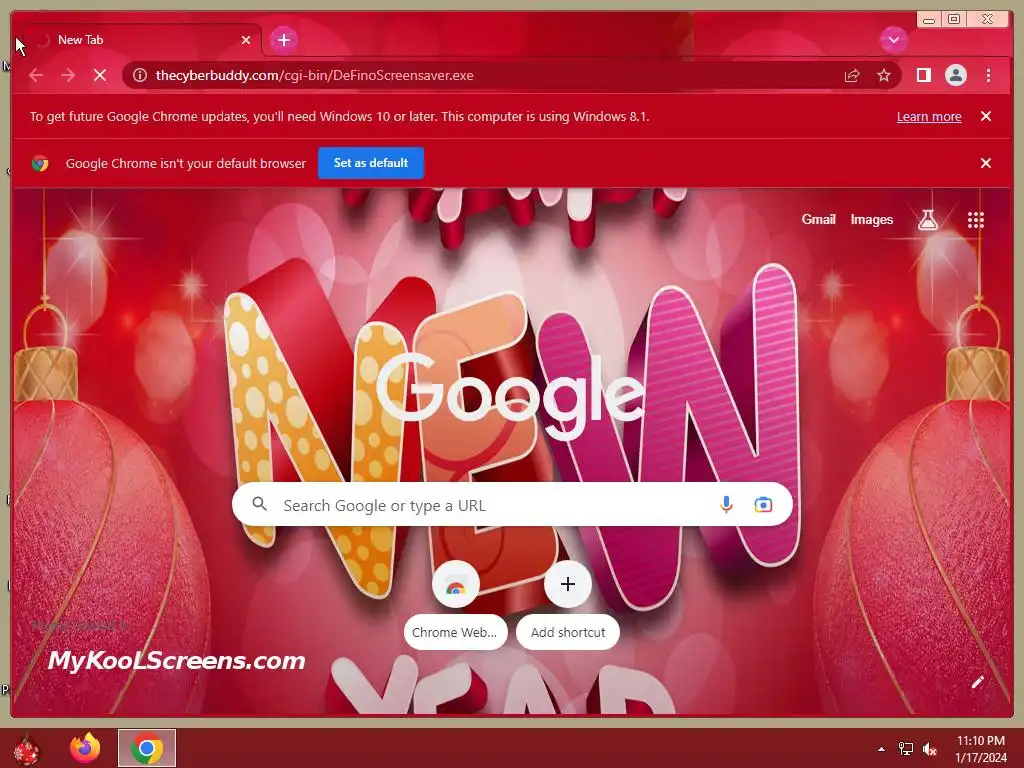Open the Chrome three-dot menu
1024x768 pixels.
click(x=988, y=75)
